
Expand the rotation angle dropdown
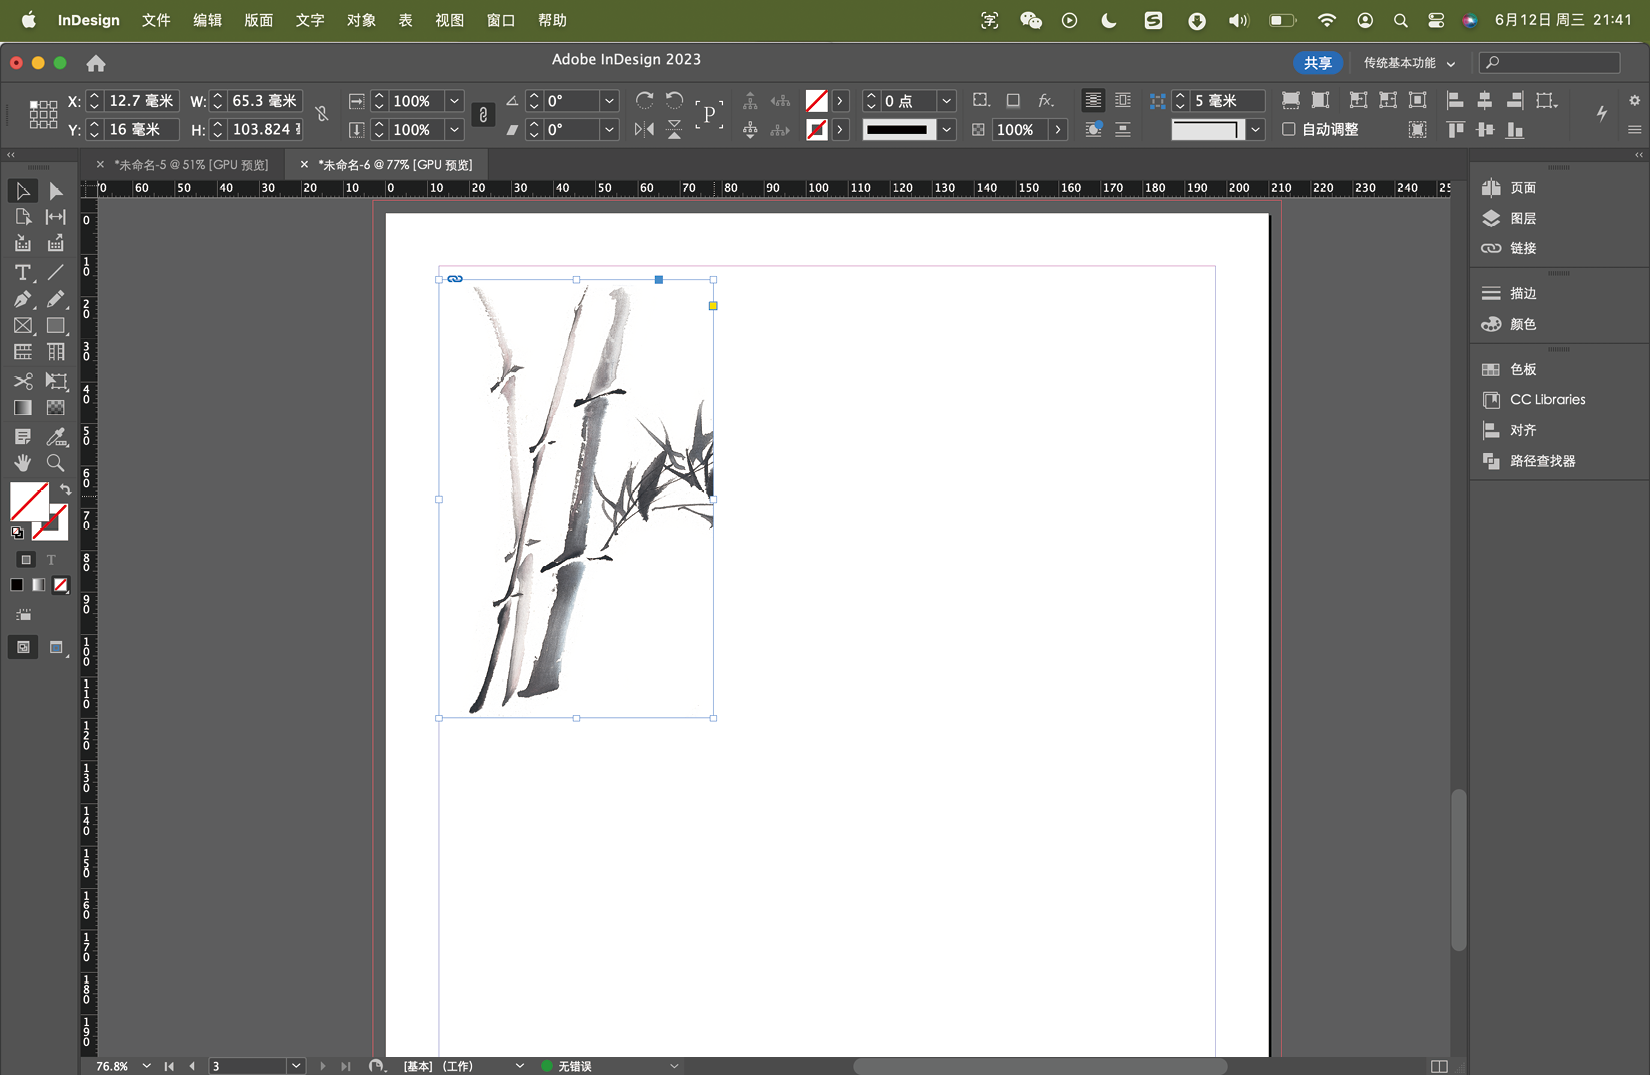[609, 101]
